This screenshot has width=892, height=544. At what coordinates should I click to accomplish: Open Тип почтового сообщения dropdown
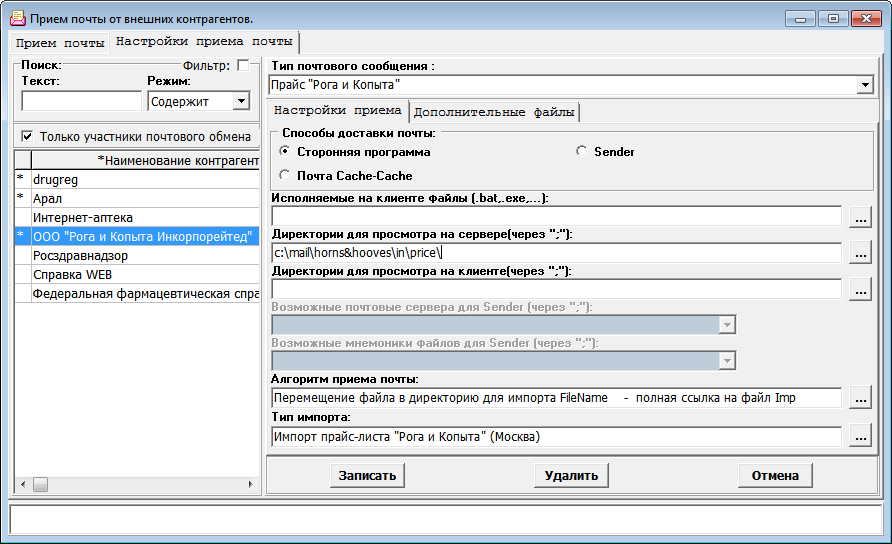(x=865, y=86)
